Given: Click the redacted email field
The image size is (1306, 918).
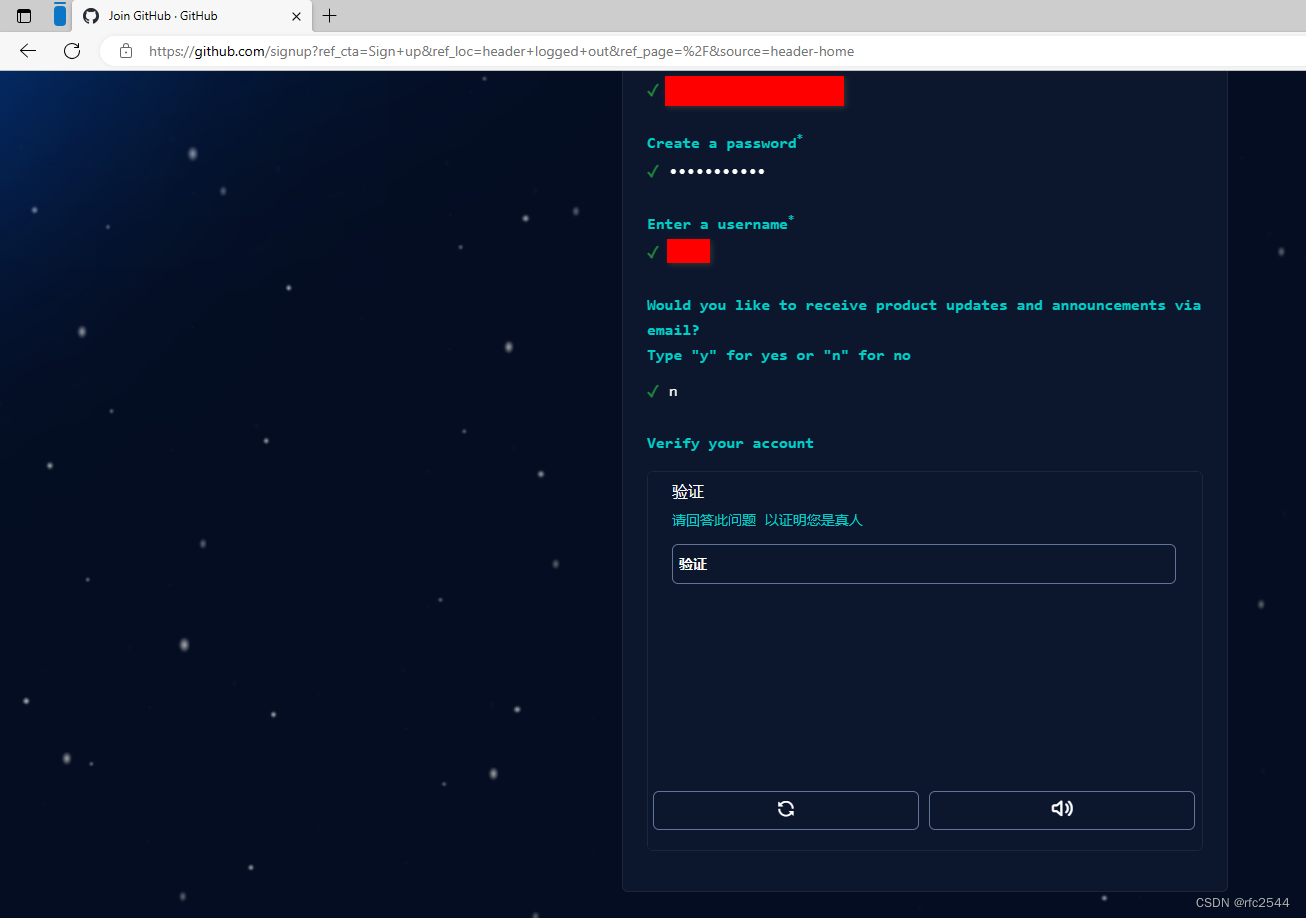Looking at the screenshot, I should click(754, 90).
